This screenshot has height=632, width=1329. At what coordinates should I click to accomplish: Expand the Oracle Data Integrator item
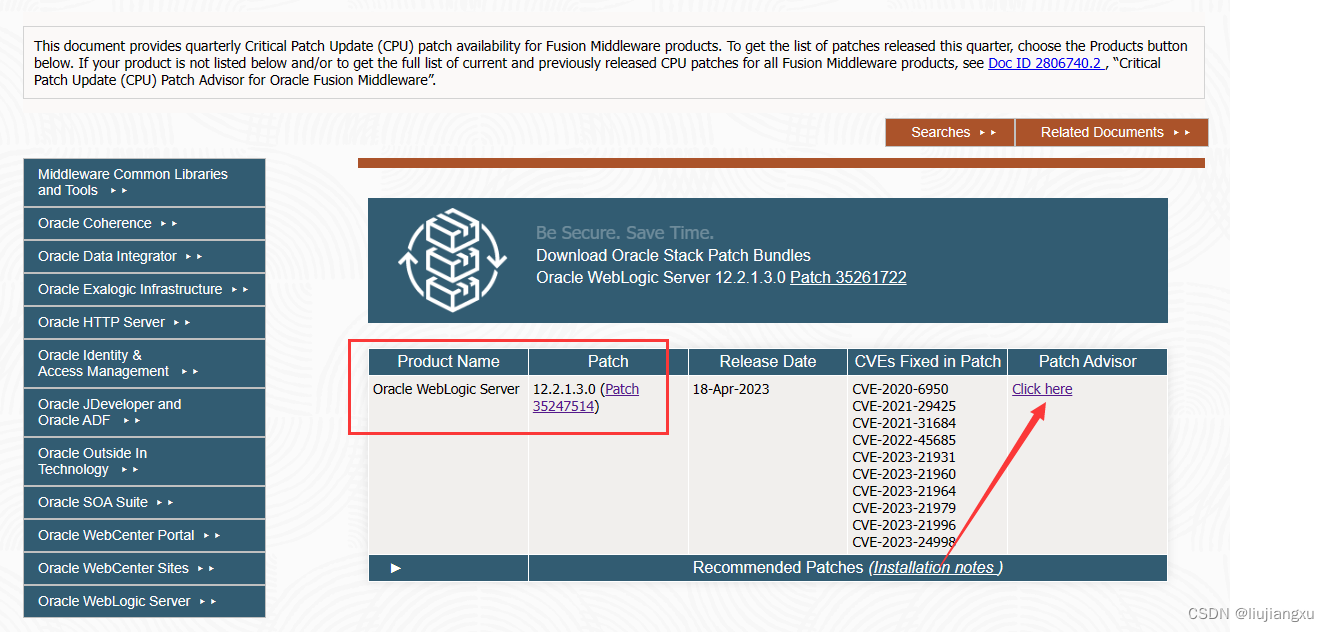[x=144, y=256]
